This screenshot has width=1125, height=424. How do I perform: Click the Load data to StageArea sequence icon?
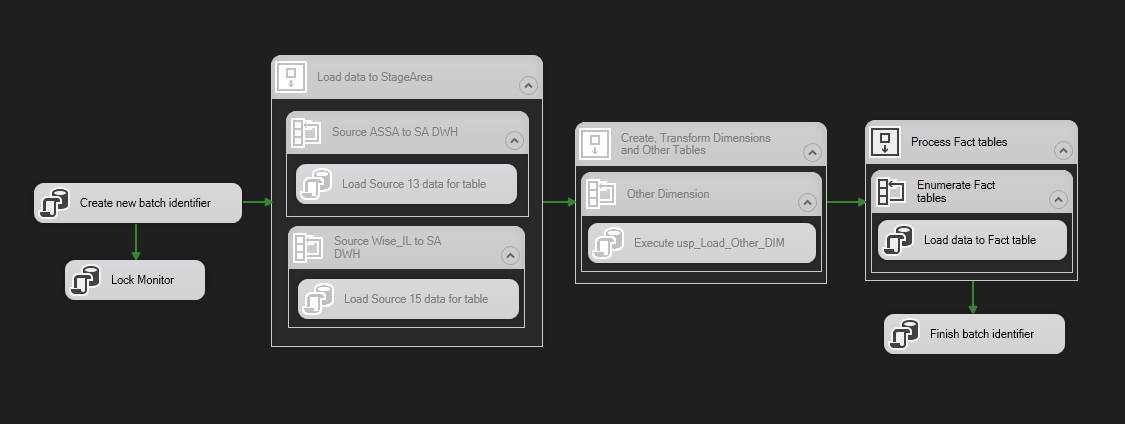tap(292, 76)
